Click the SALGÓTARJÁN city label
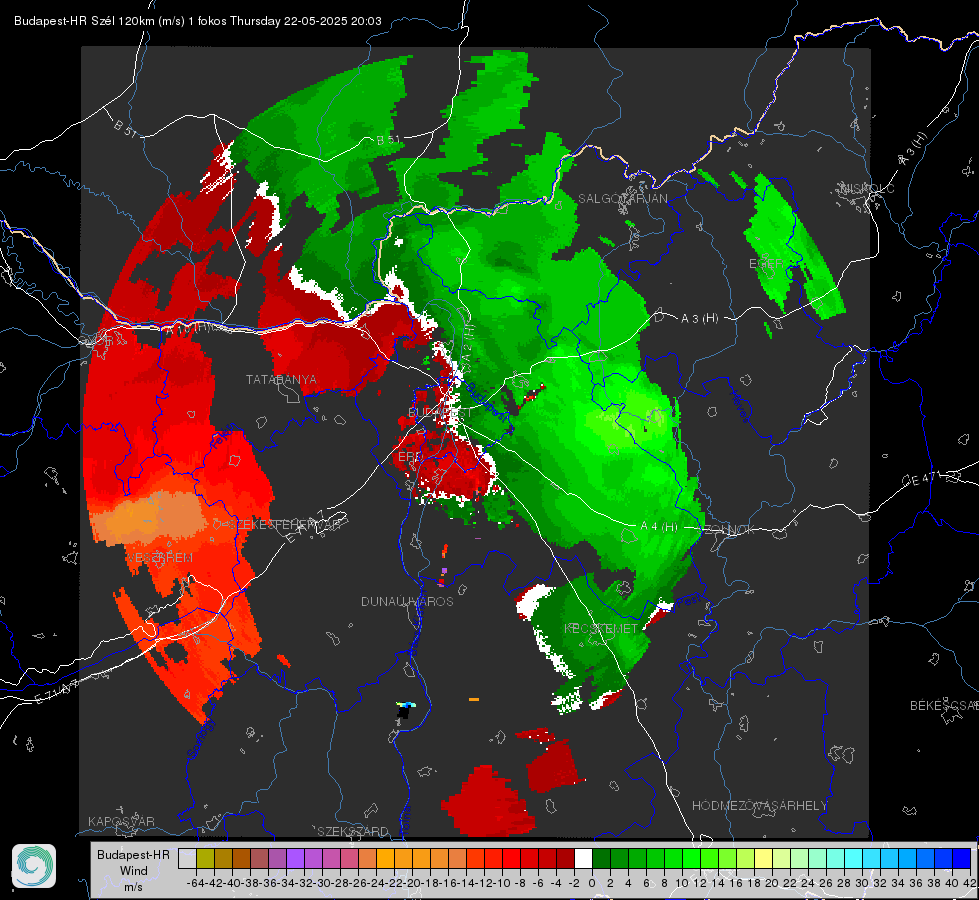The height and width of the screenshot is (900, 979). [622, 199]
